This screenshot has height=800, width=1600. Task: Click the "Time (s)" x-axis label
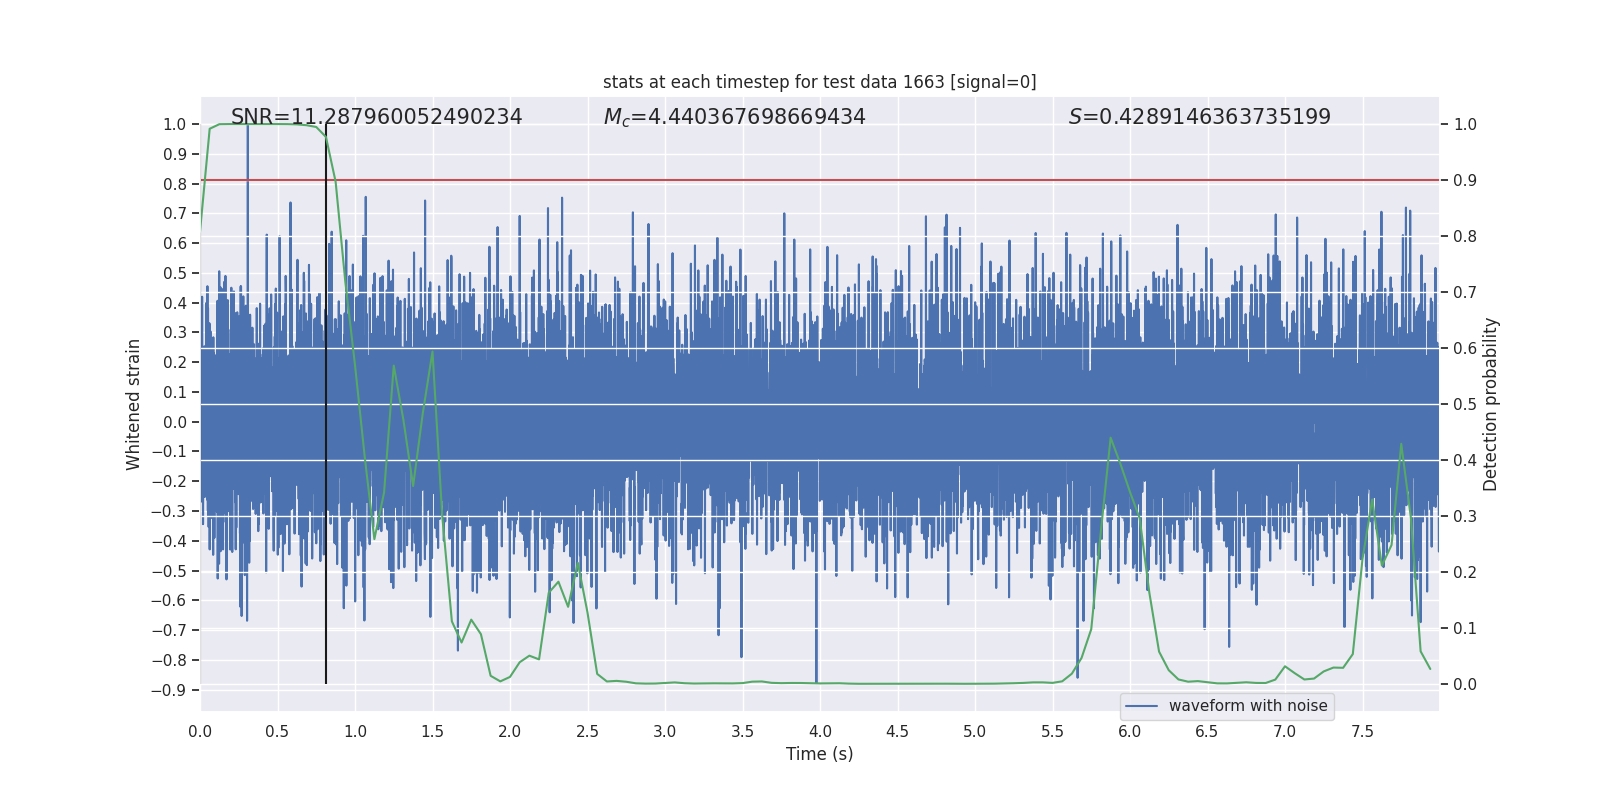click(x=819, y=754)
